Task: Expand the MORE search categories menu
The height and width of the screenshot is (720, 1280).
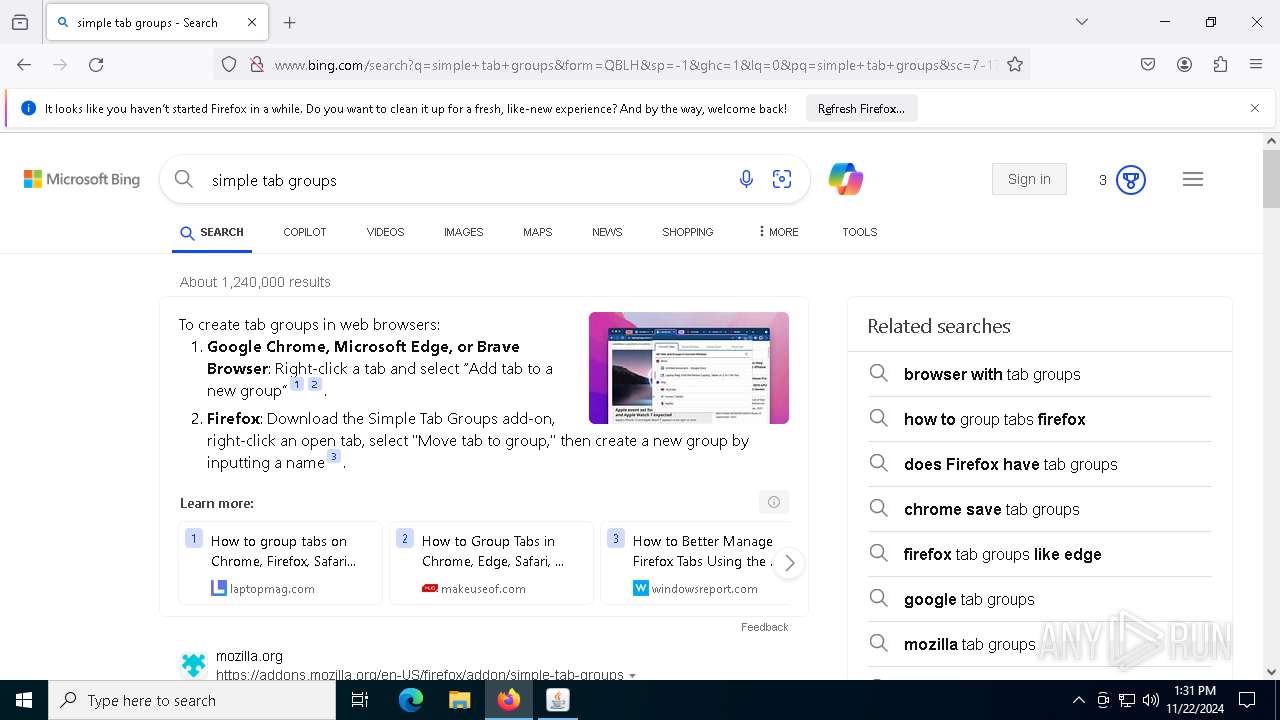Action: pos(778,232)
